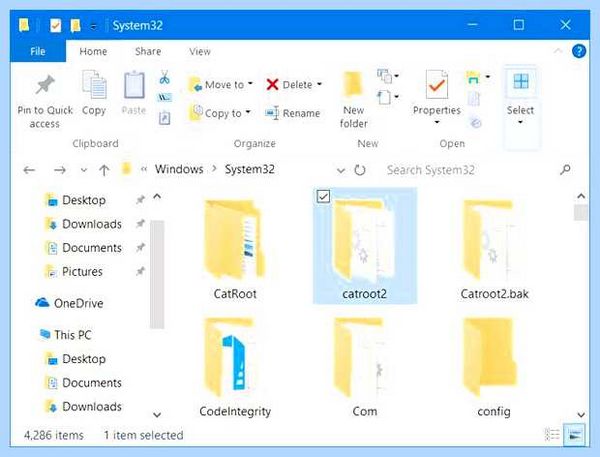This screenshot has width=600, height=457.
Task: Select the CatRoot folder
Action: (x=235, y=249)
